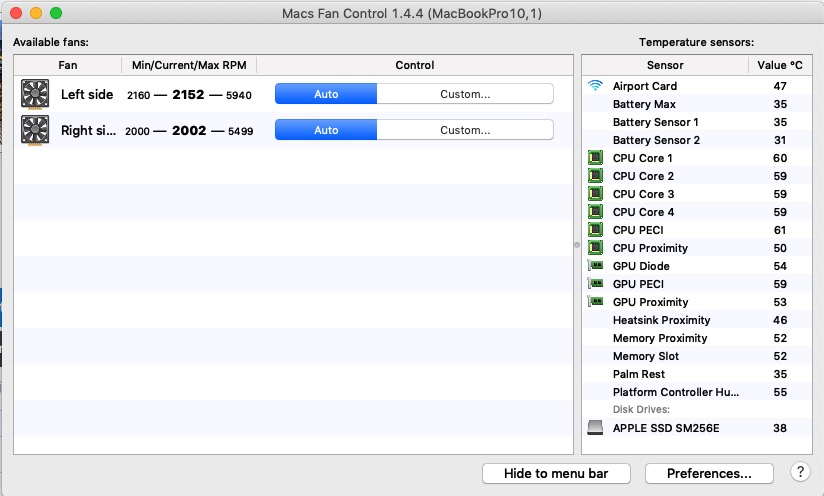The width and height of the screenshot is (824, 496).
Task: Select the Heatsink Proximity sensor row
Action: coord(696,320)
